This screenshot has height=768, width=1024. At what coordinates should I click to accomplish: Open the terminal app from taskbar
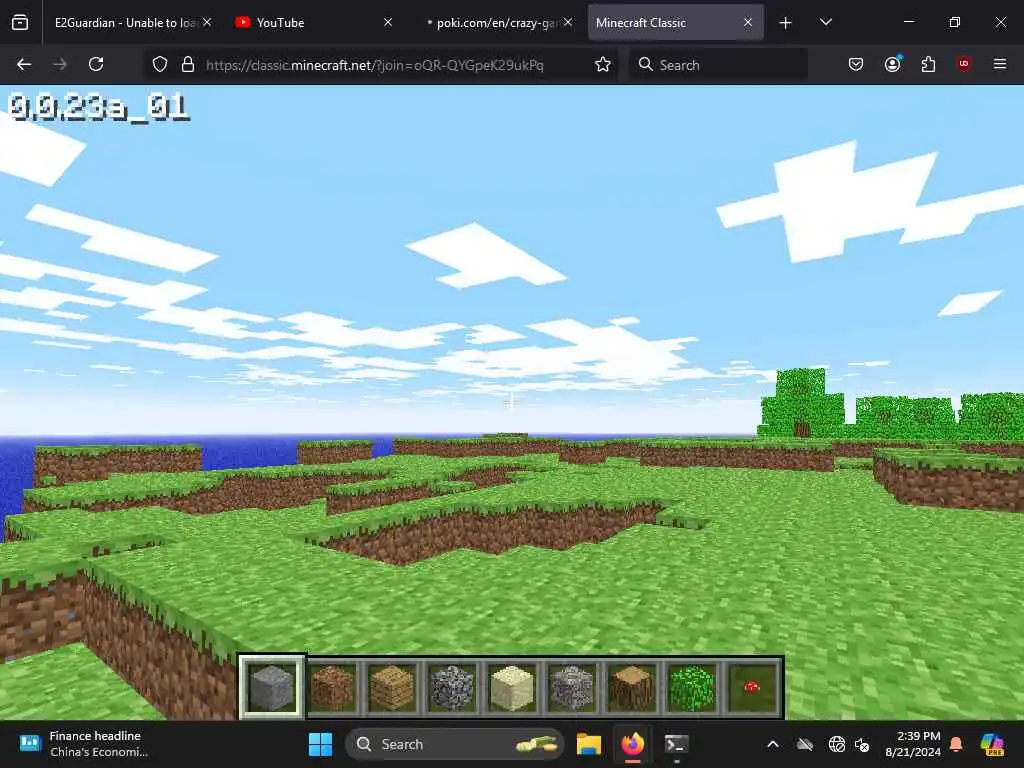coord(676,744)
